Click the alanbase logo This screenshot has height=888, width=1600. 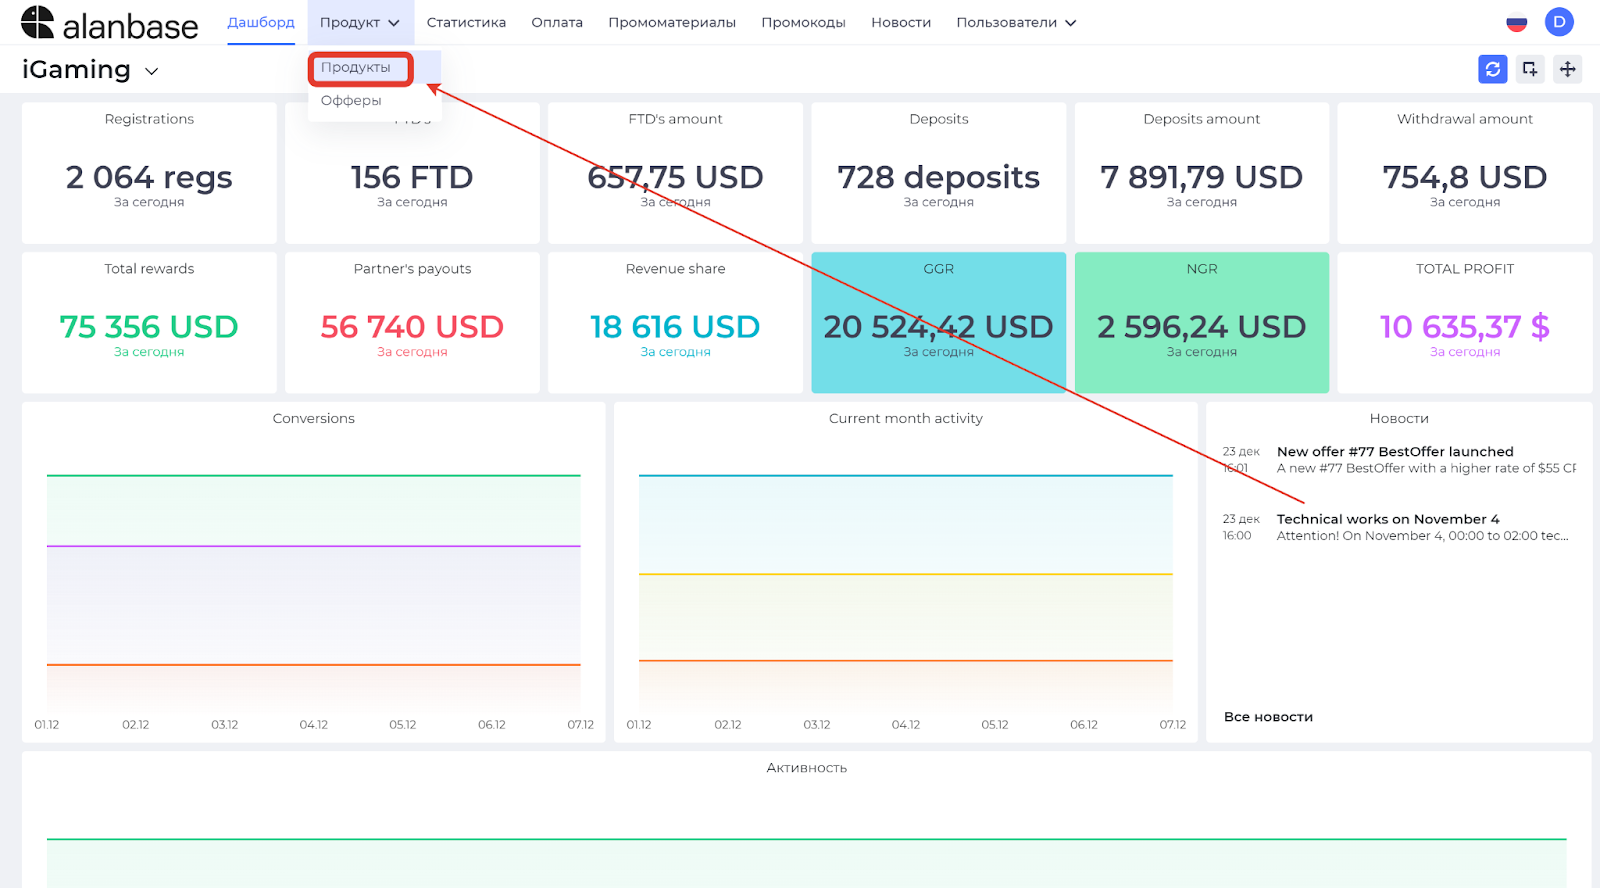tap(110, 23)
